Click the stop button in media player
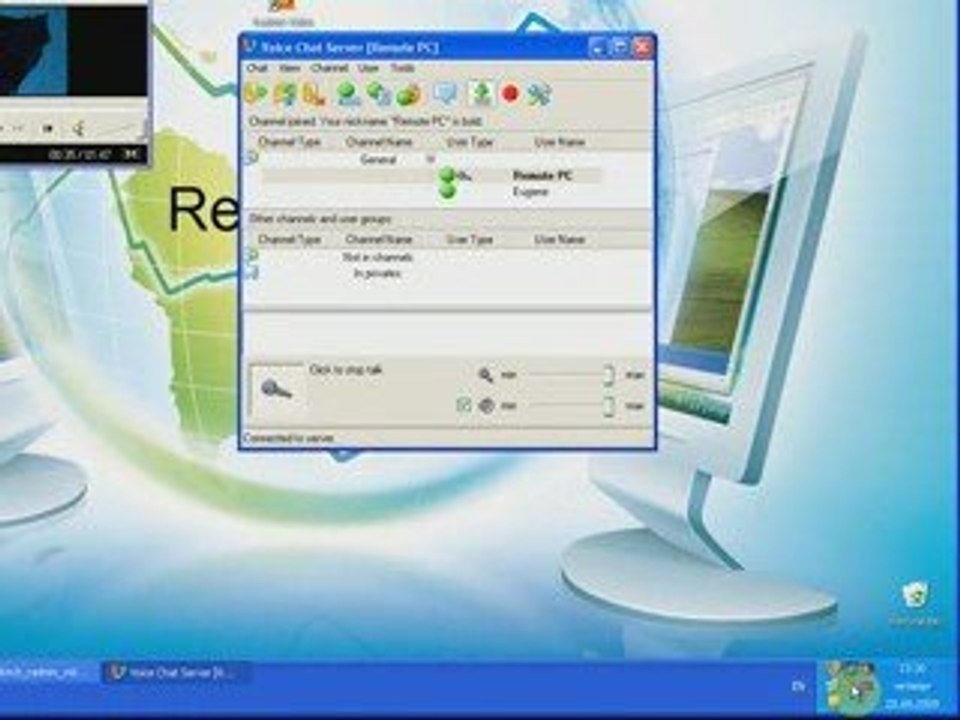This screenshot has width=960, height=720. point(48,128)
